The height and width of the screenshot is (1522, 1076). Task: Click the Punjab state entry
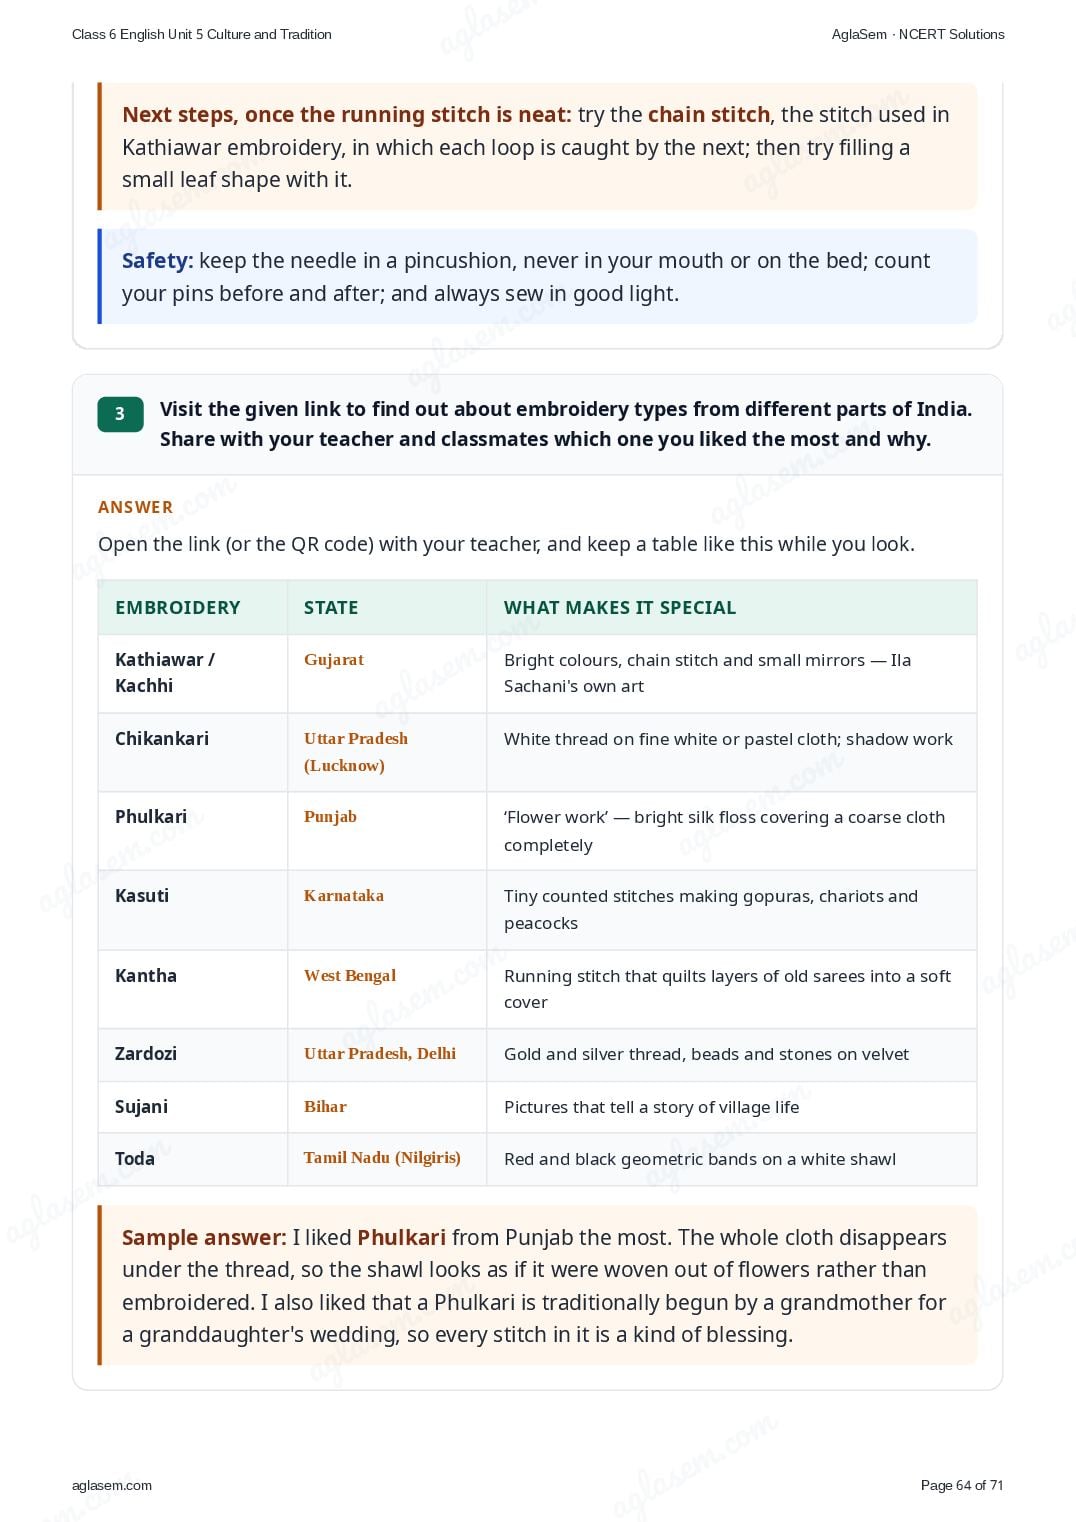(x=330, y=817)
